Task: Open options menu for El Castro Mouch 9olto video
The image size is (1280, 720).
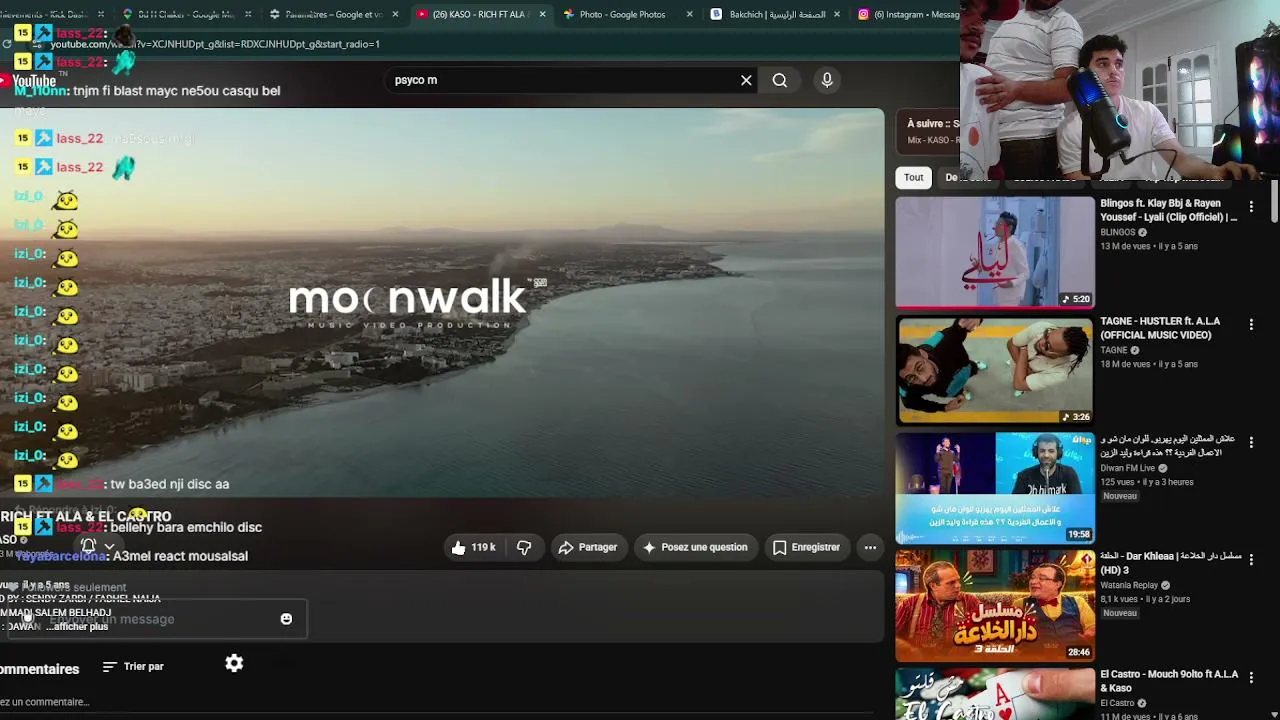Action: [x=1251, y=677]
